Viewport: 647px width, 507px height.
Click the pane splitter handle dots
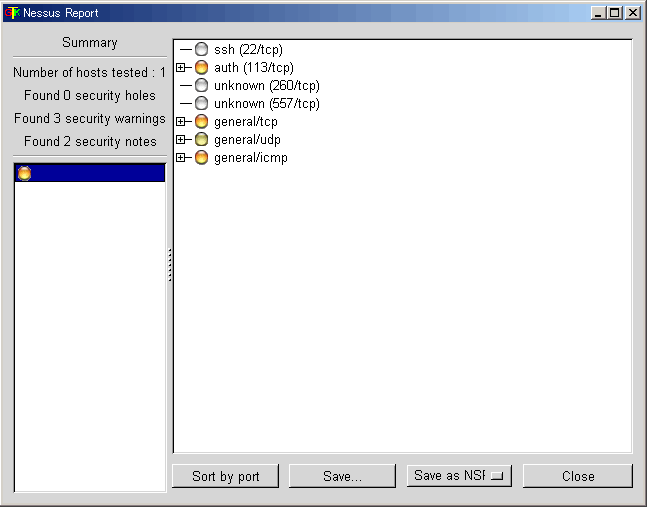(170, 265)
